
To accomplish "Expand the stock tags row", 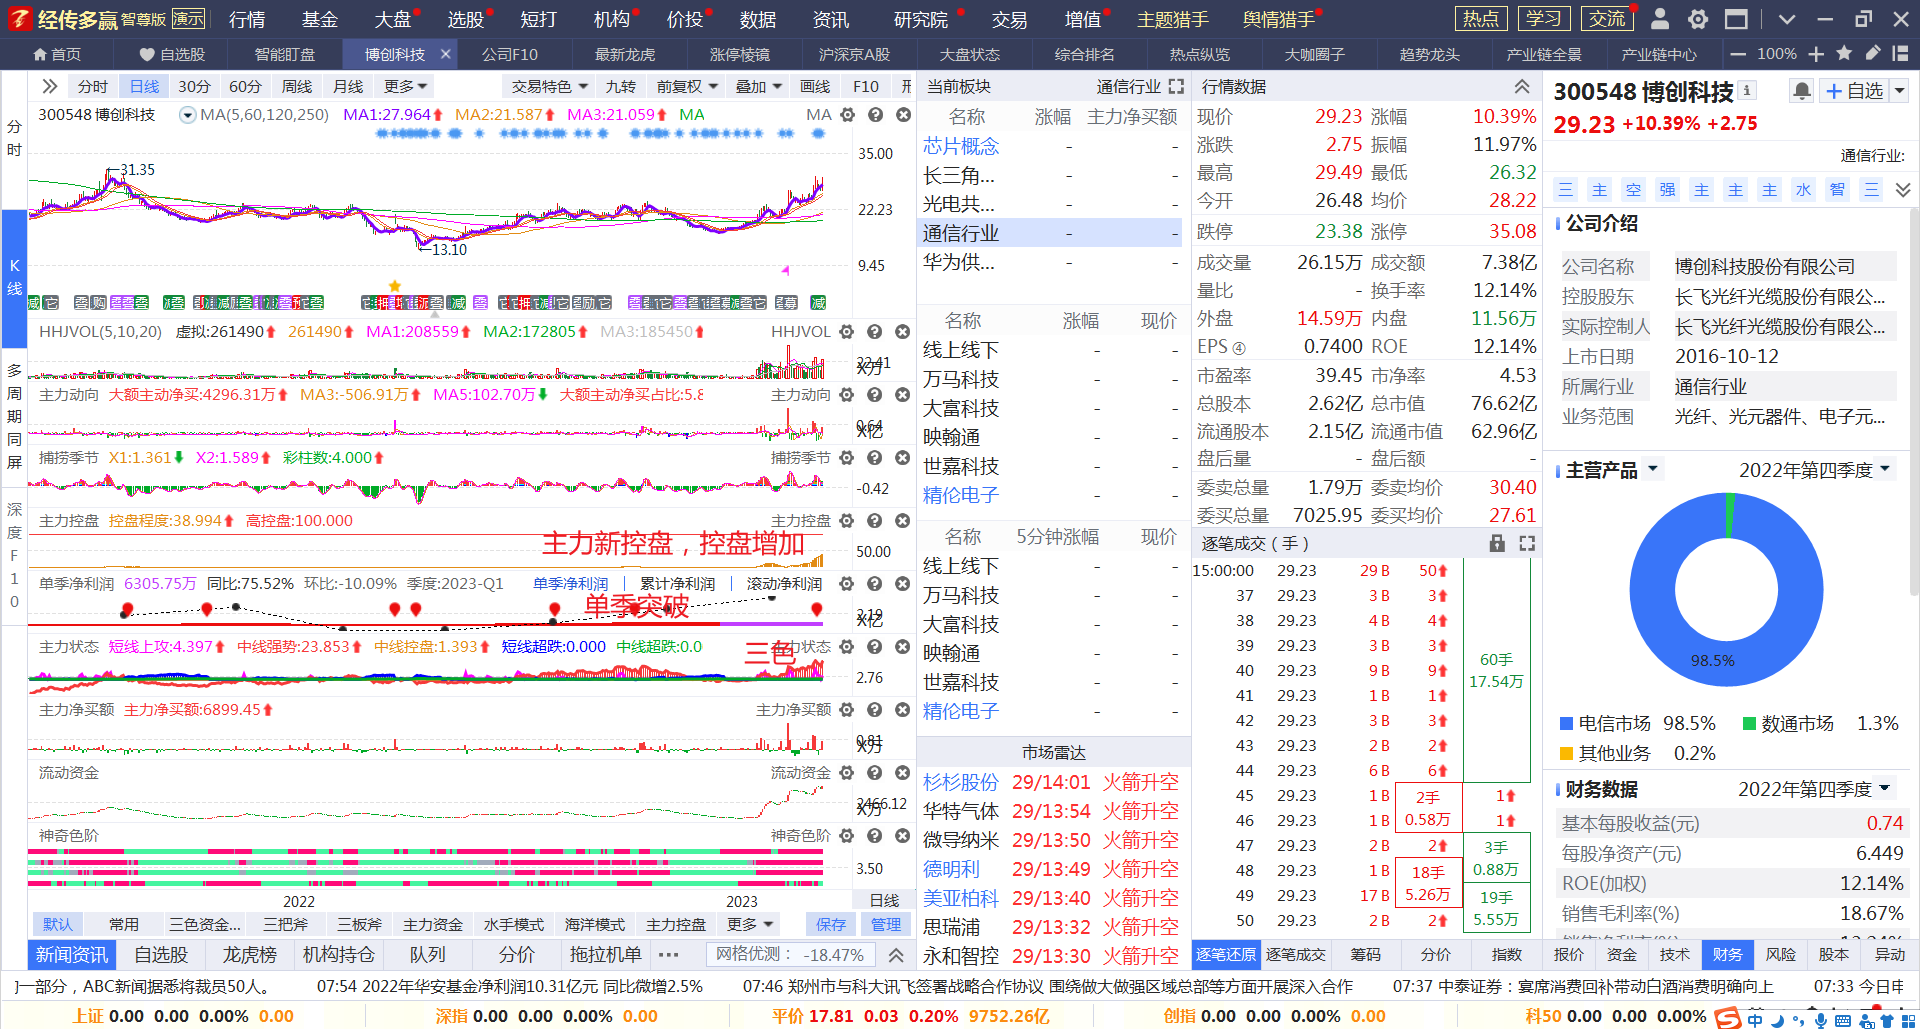I will pyautogui.click(x=1903, y=190).
